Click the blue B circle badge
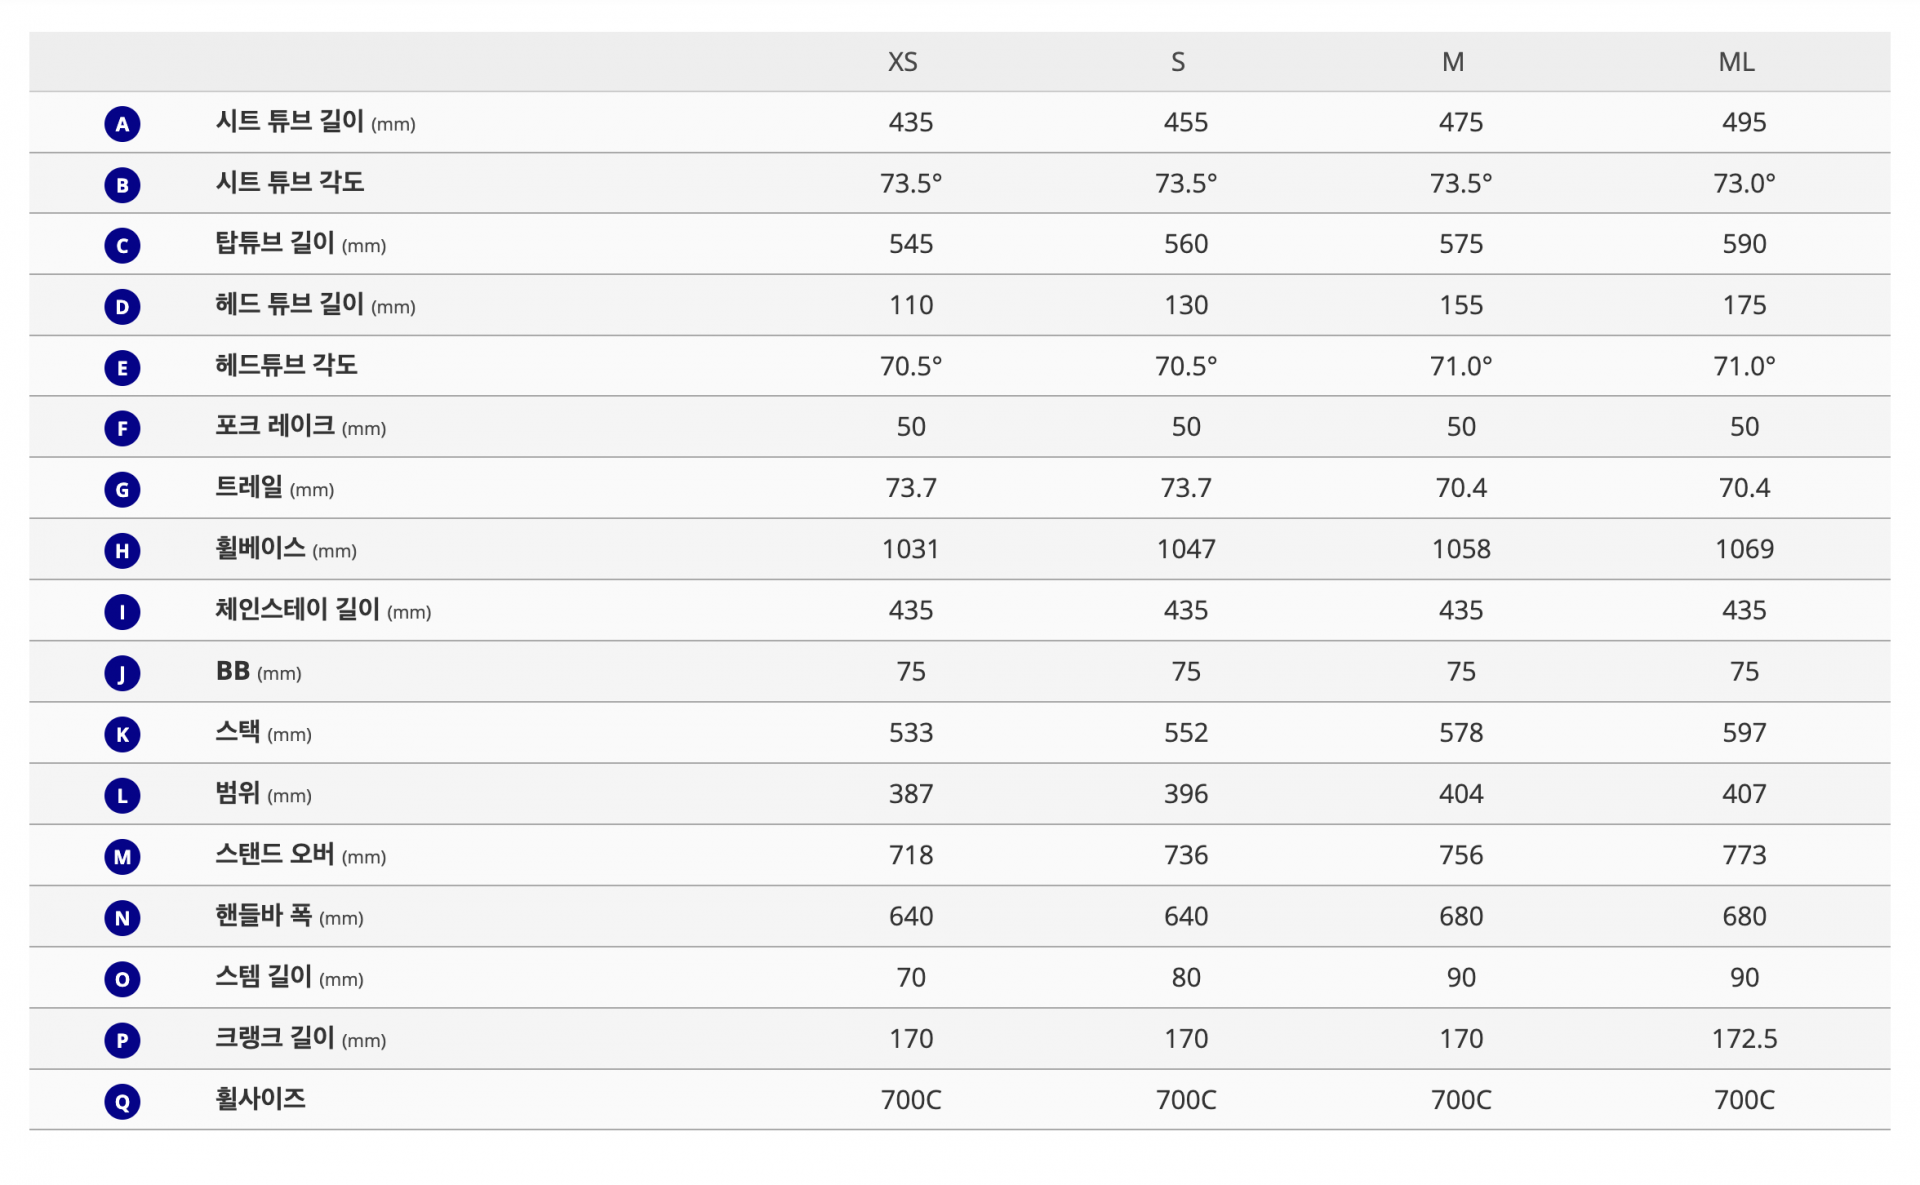The height and width of the screenshot is (1185, 1920). click(x=122, y=185)
